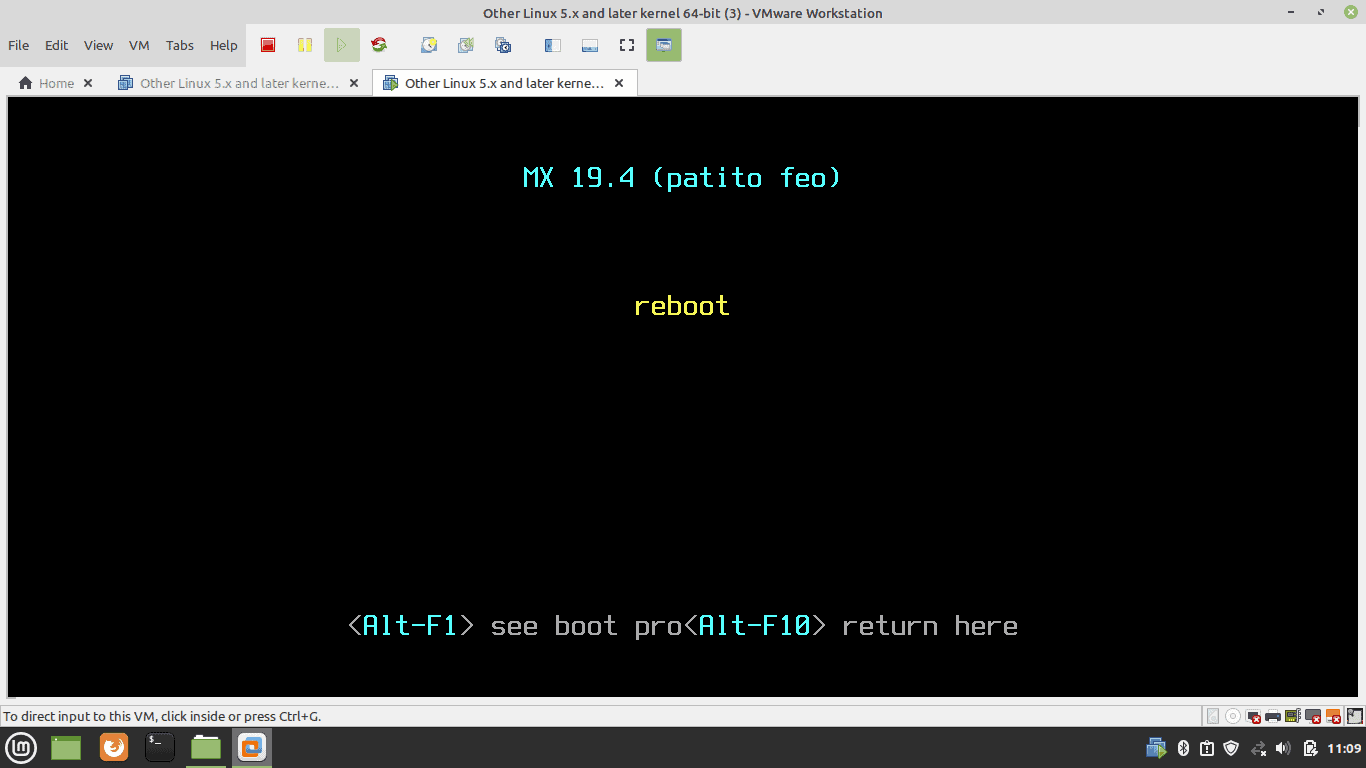Screen dimensions: 1366x768
Task: Click the hard disk device status icon
Action: 1213,716
